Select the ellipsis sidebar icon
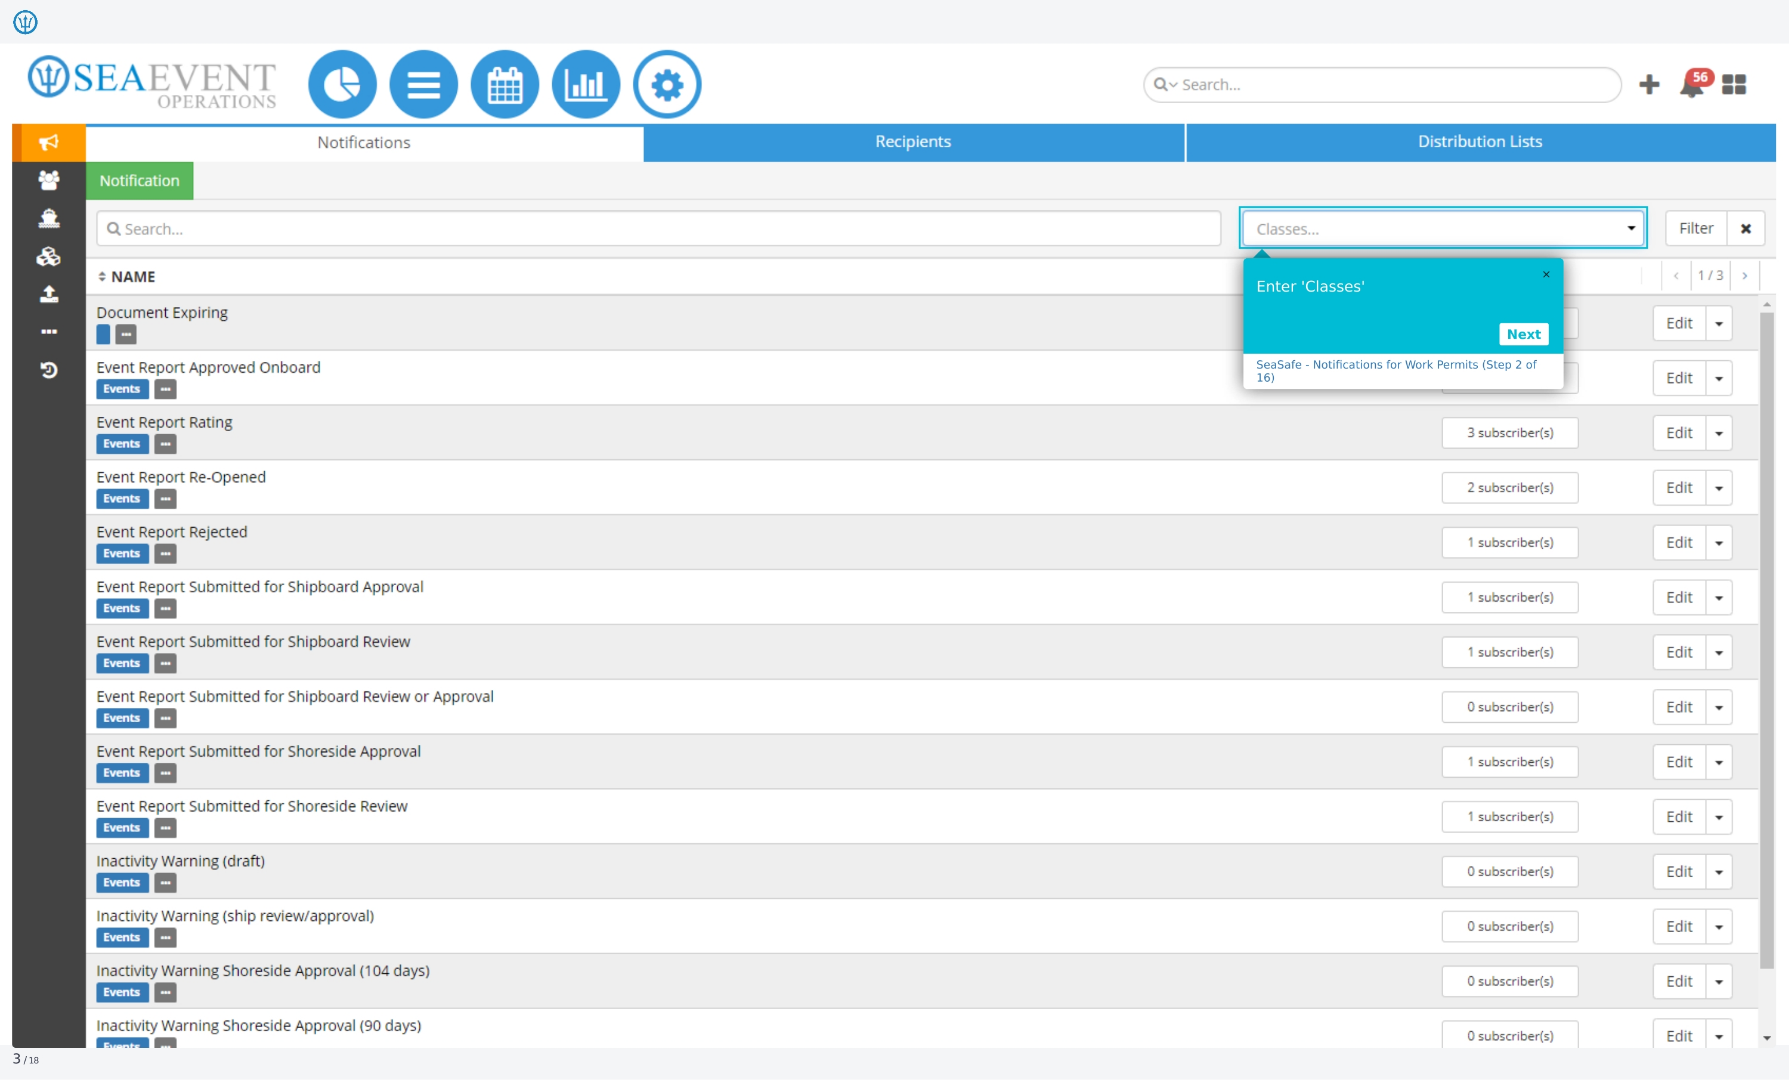Image resolution: width=1789 pixels, height=1080 pixels. 48,332
